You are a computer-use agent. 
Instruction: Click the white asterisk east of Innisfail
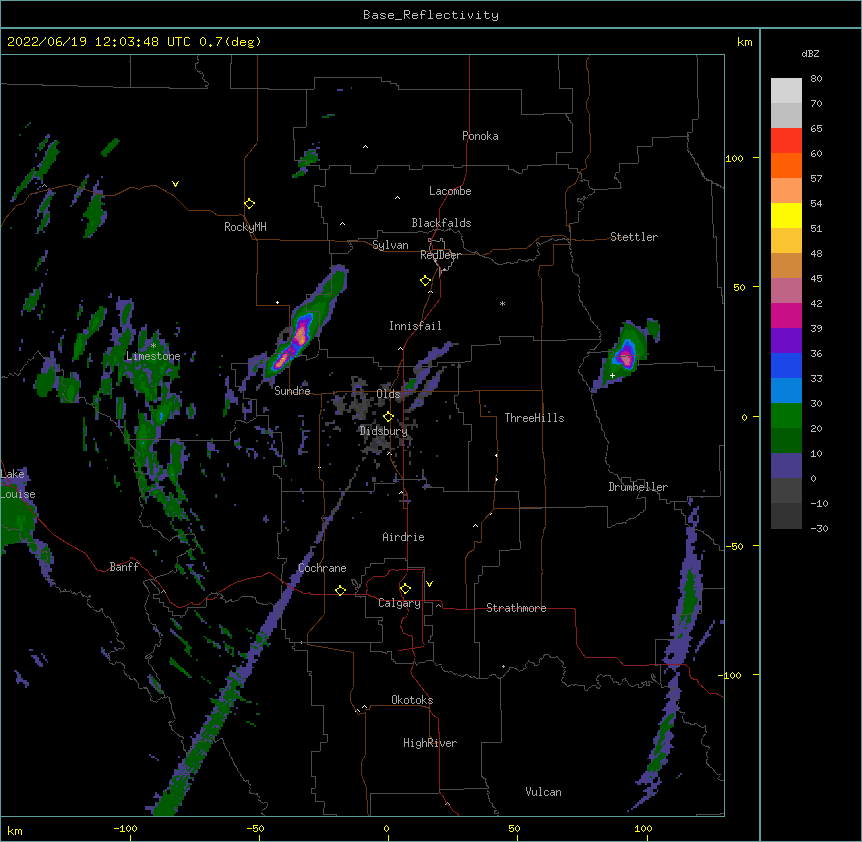click(x=502, y=304)
